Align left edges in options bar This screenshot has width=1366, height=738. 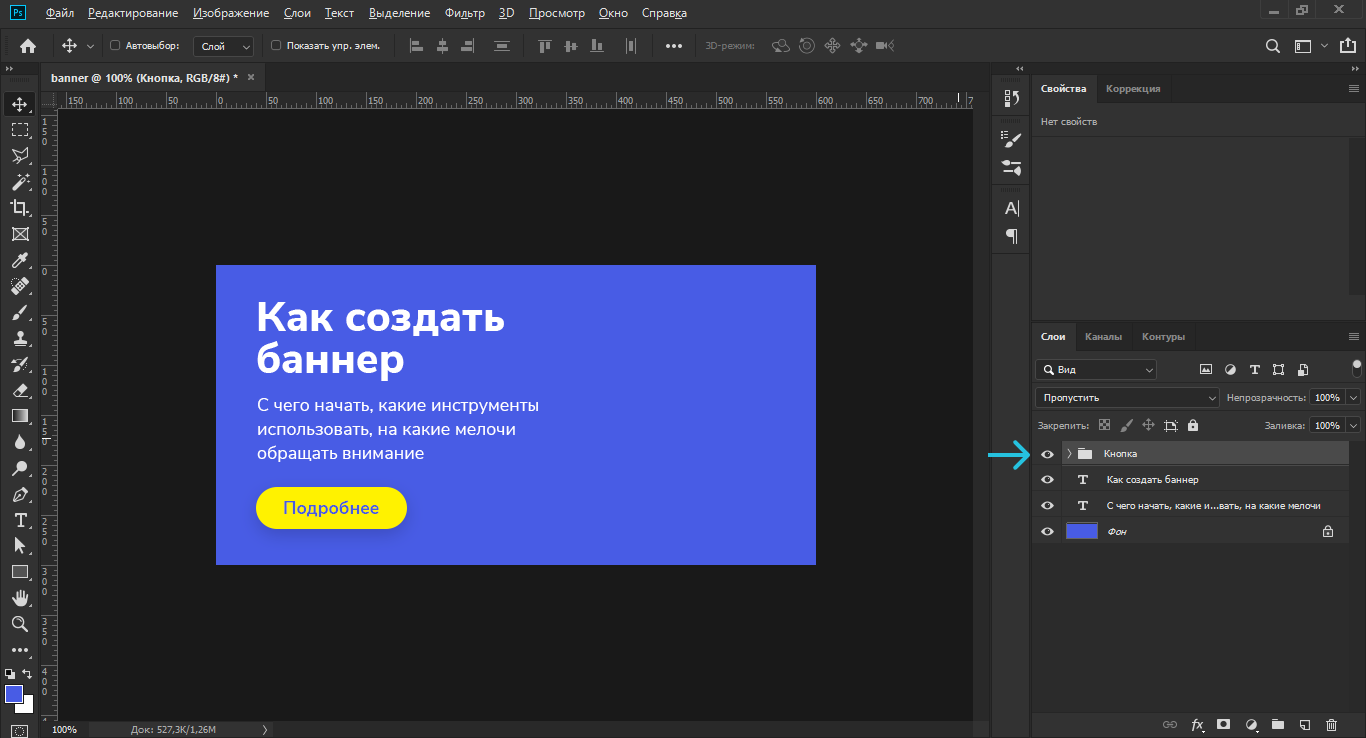point(417,46)
